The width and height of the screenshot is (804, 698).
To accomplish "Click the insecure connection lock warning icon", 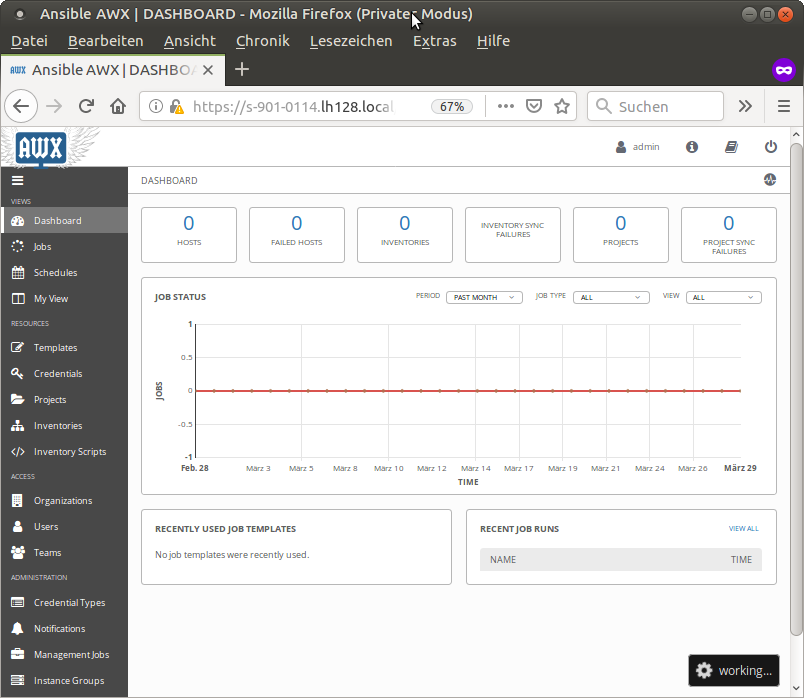I will coord(176,106).
